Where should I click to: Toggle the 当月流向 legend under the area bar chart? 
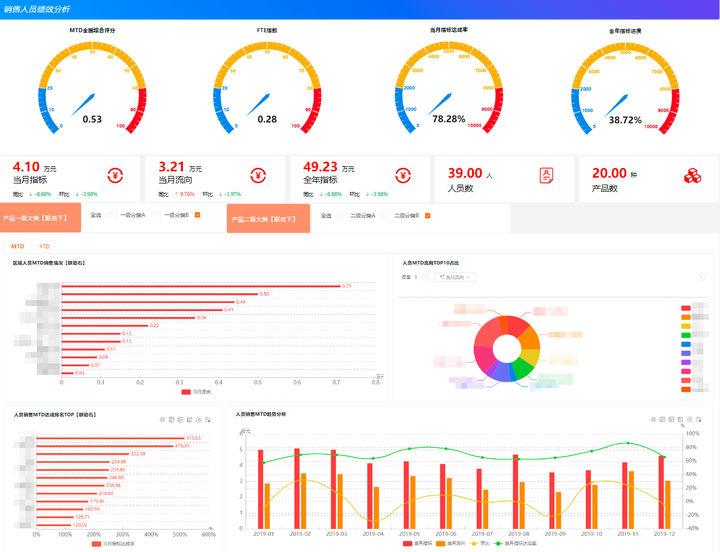tap(196, 392)
